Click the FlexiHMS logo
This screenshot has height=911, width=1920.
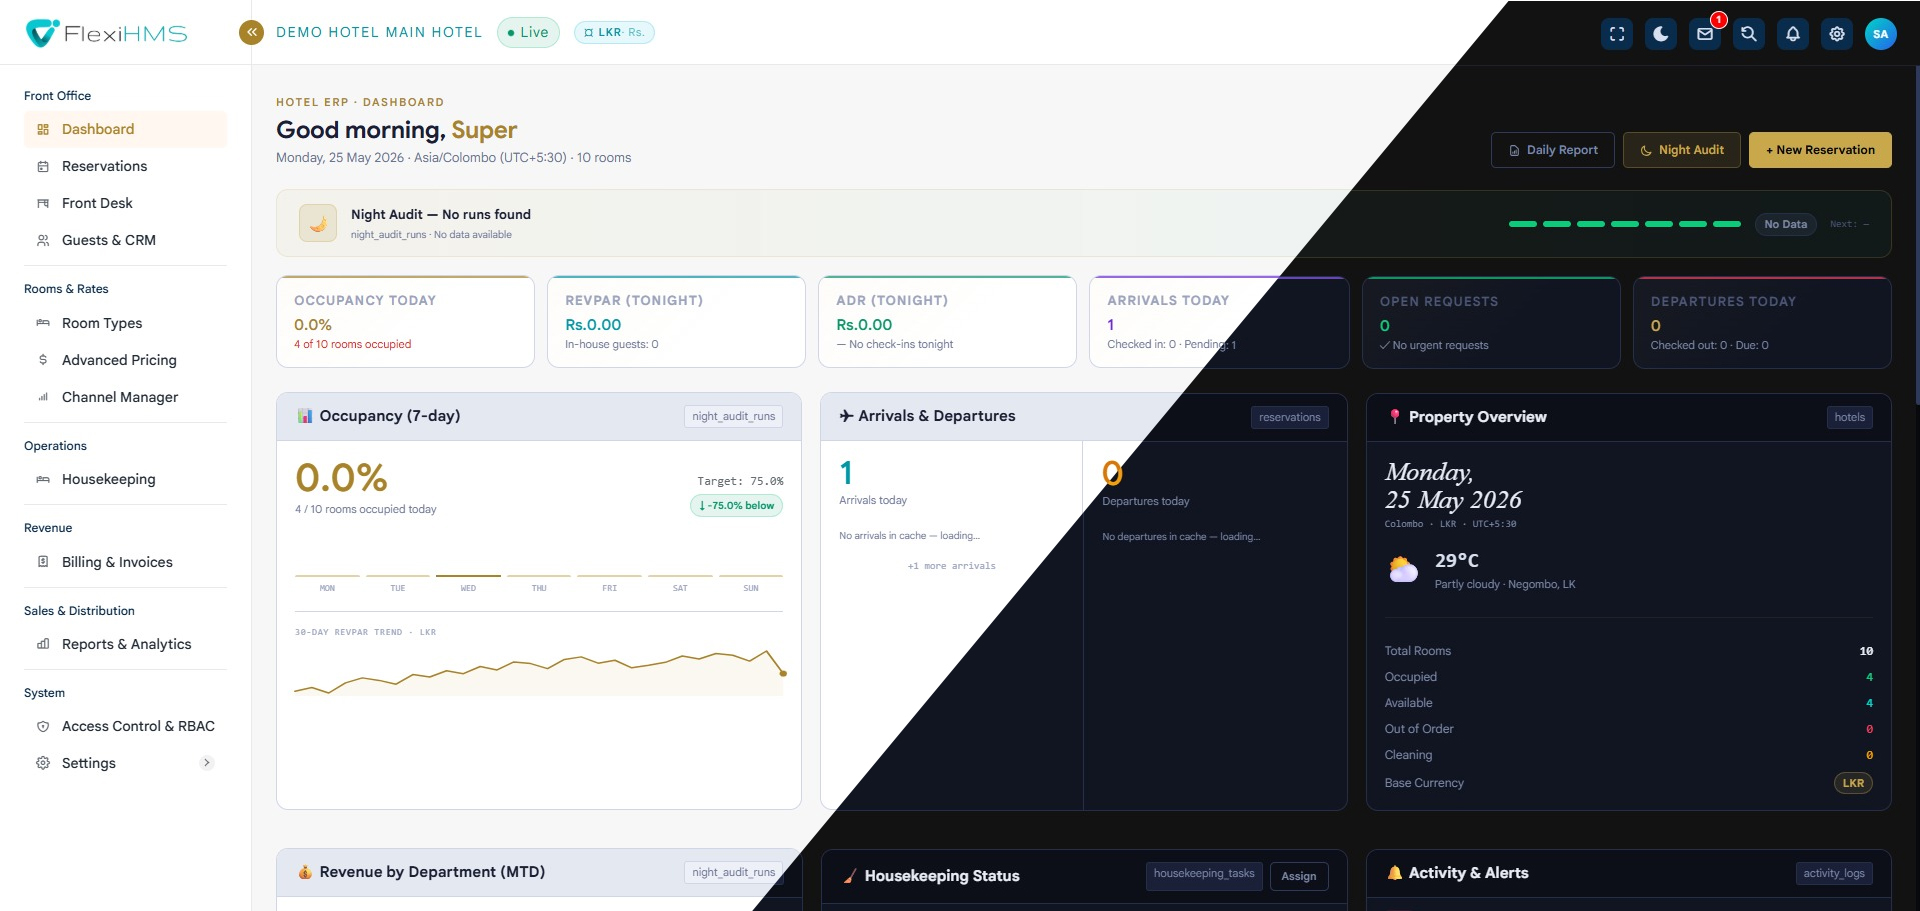[x=106, y=33]
